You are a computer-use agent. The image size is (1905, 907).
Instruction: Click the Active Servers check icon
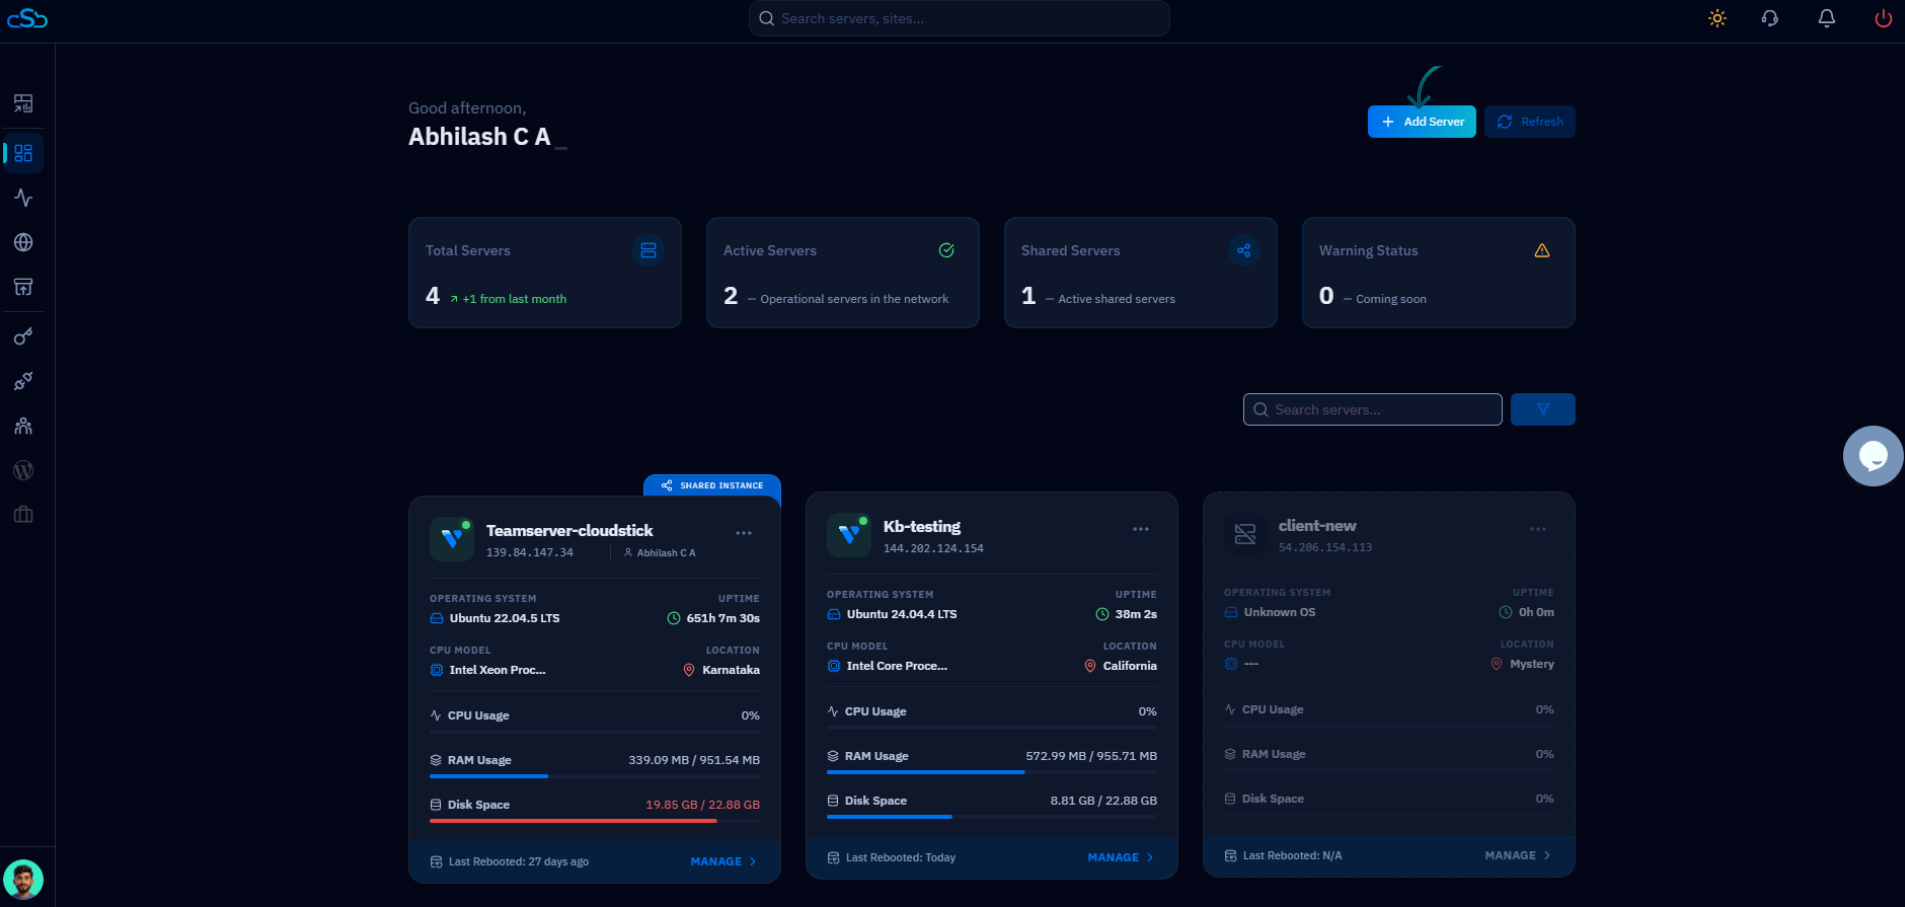pyautogui.click(x=946, y=250)
